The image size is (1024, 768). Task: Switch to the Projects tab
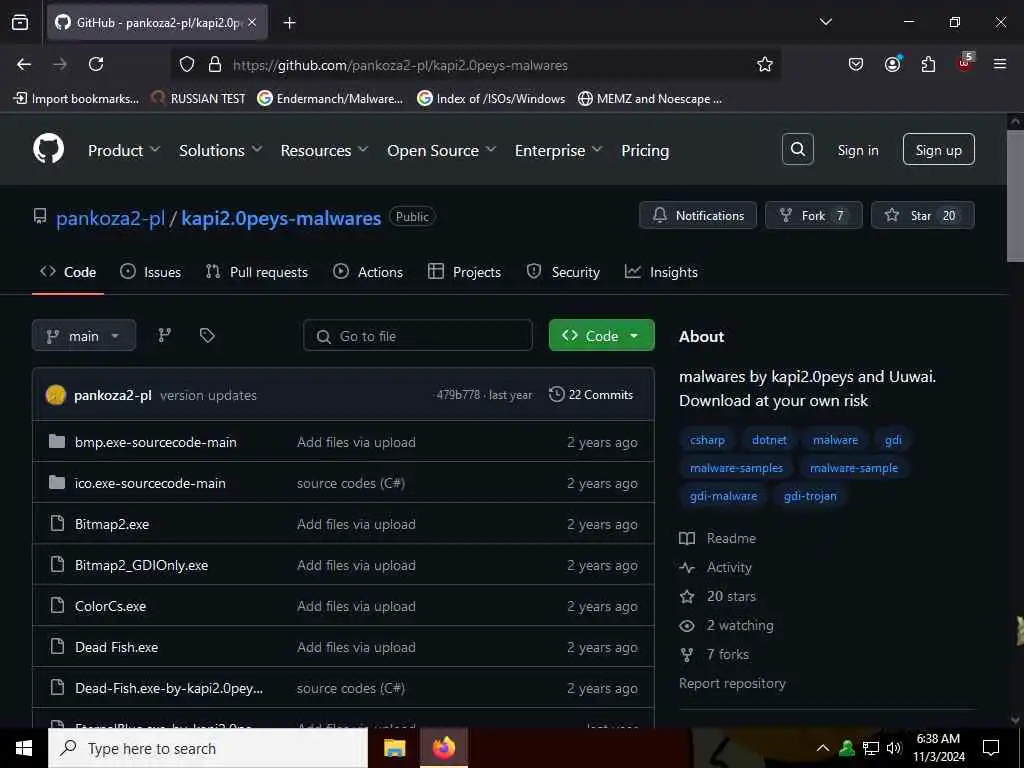[464, 272]
